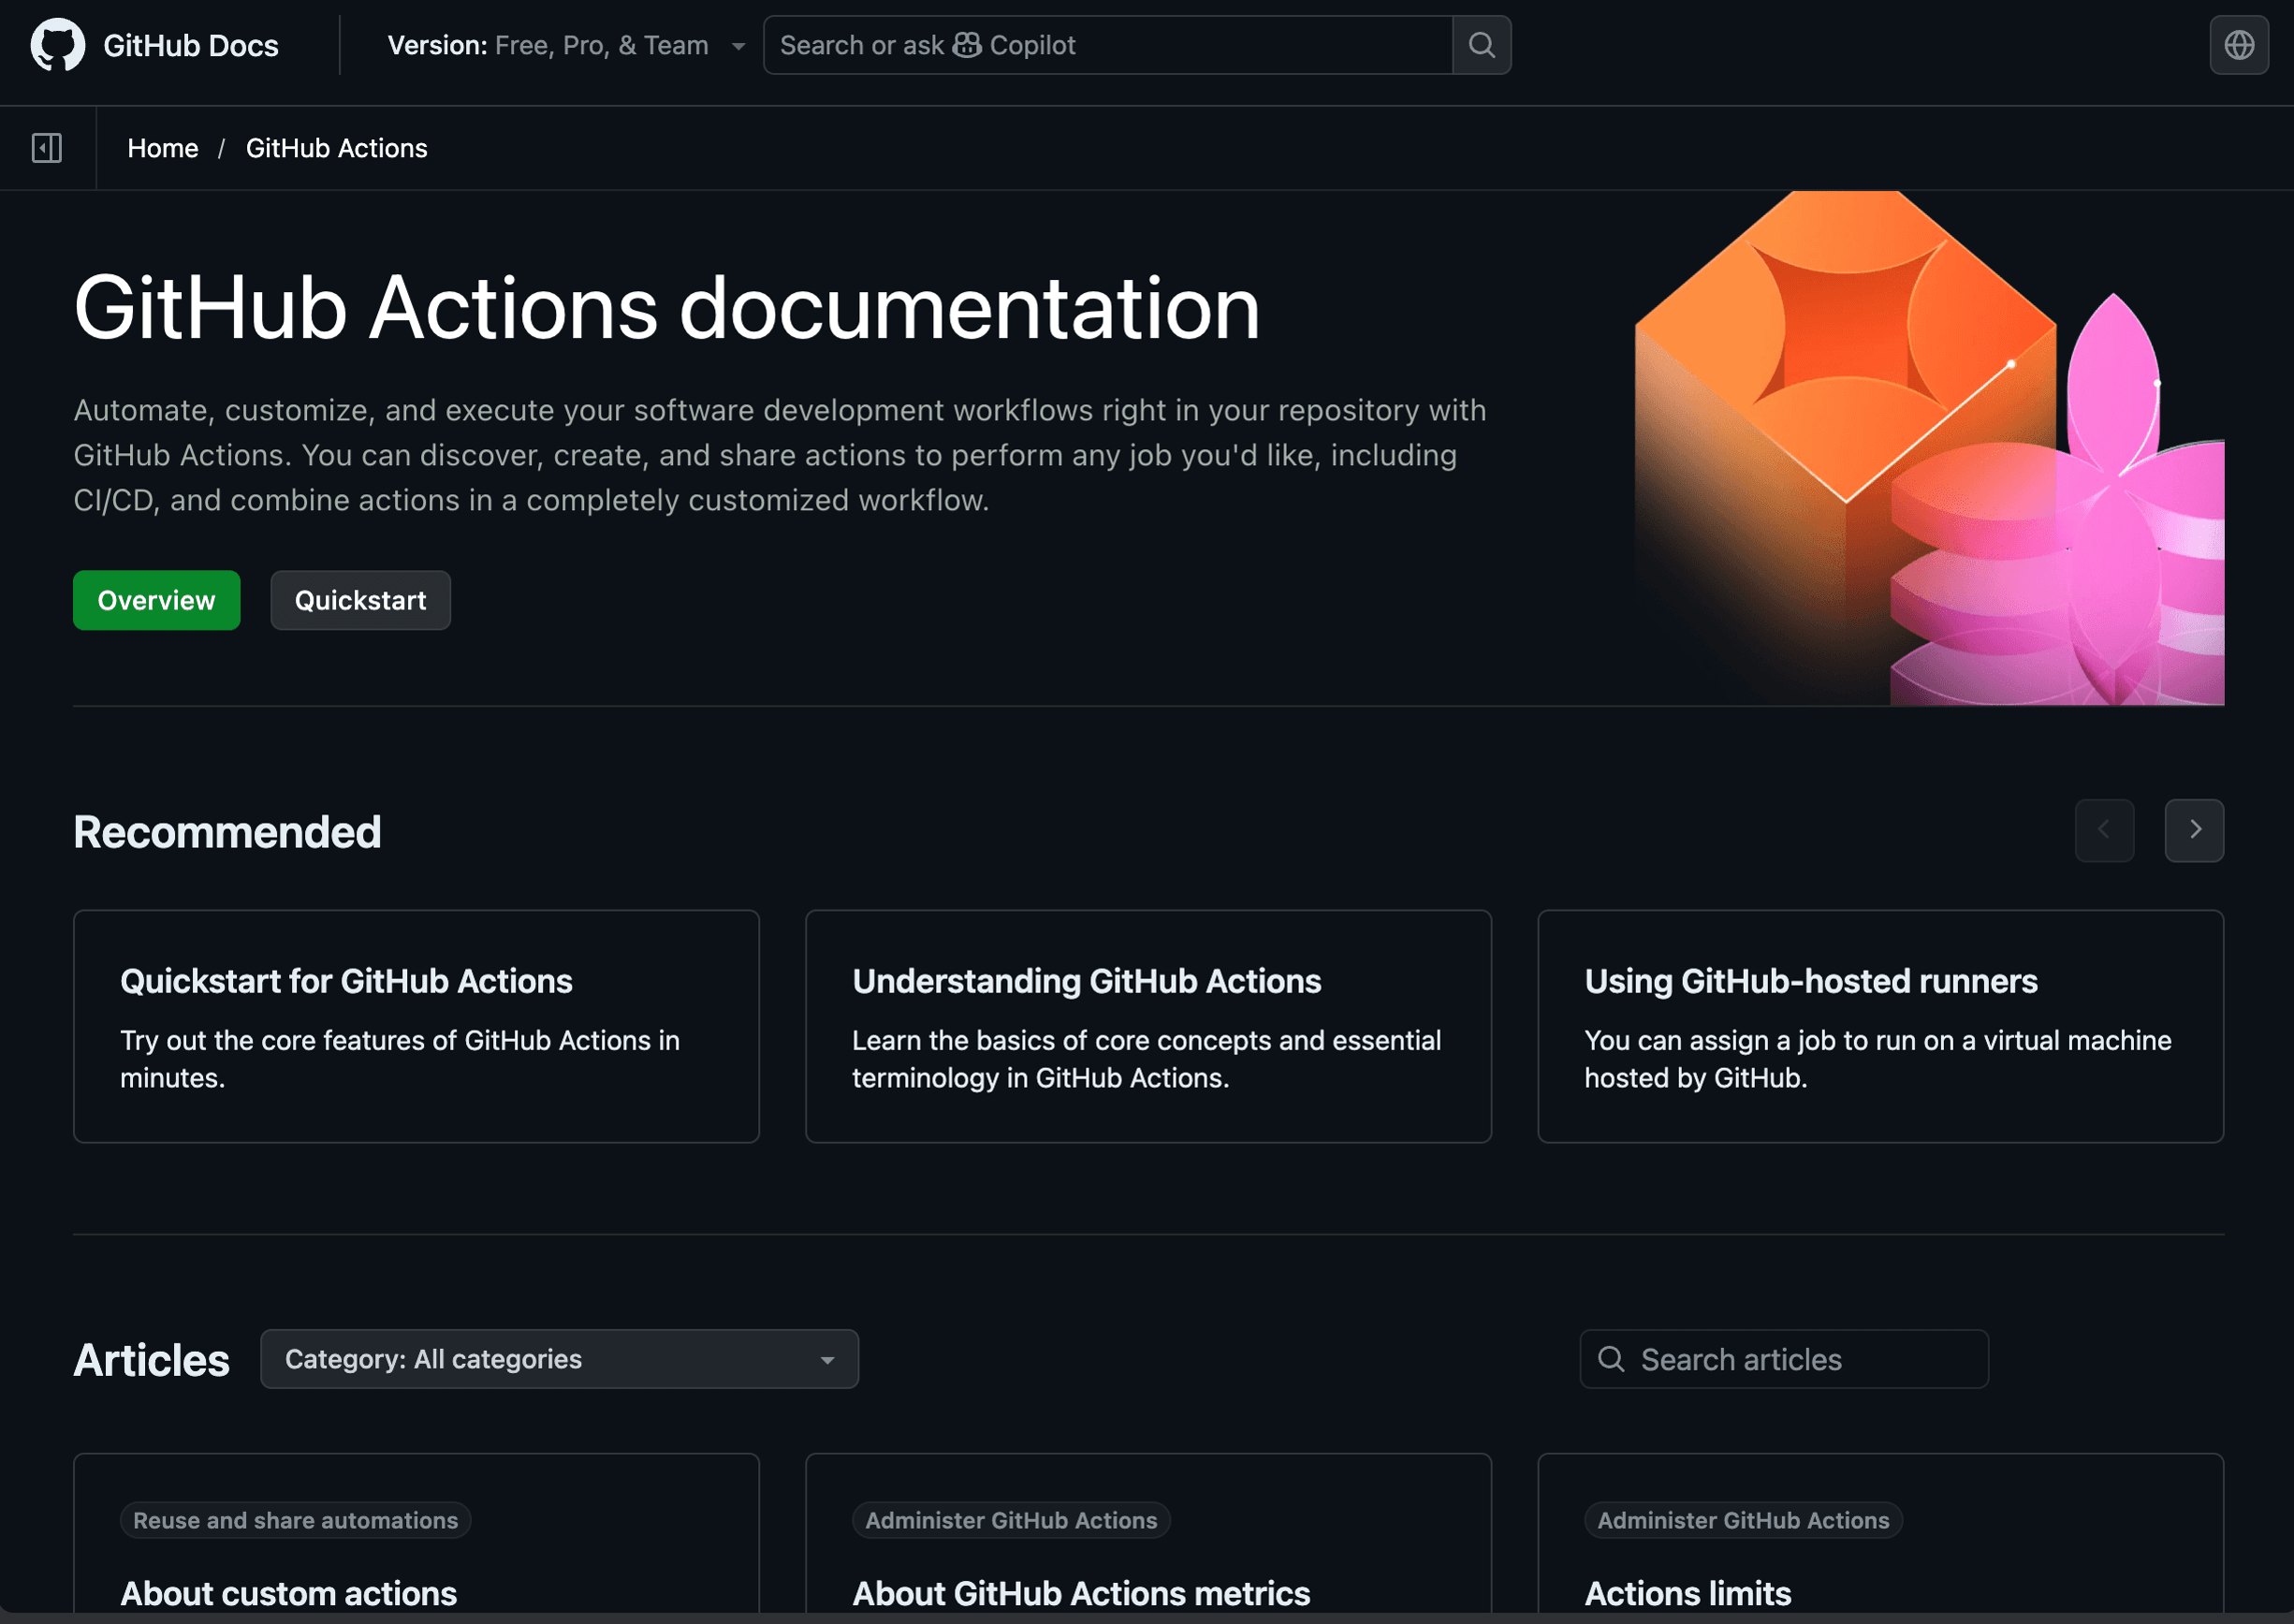
Task: Open Quickstart for GitHub Actions card
Action: click(416, 1026)
